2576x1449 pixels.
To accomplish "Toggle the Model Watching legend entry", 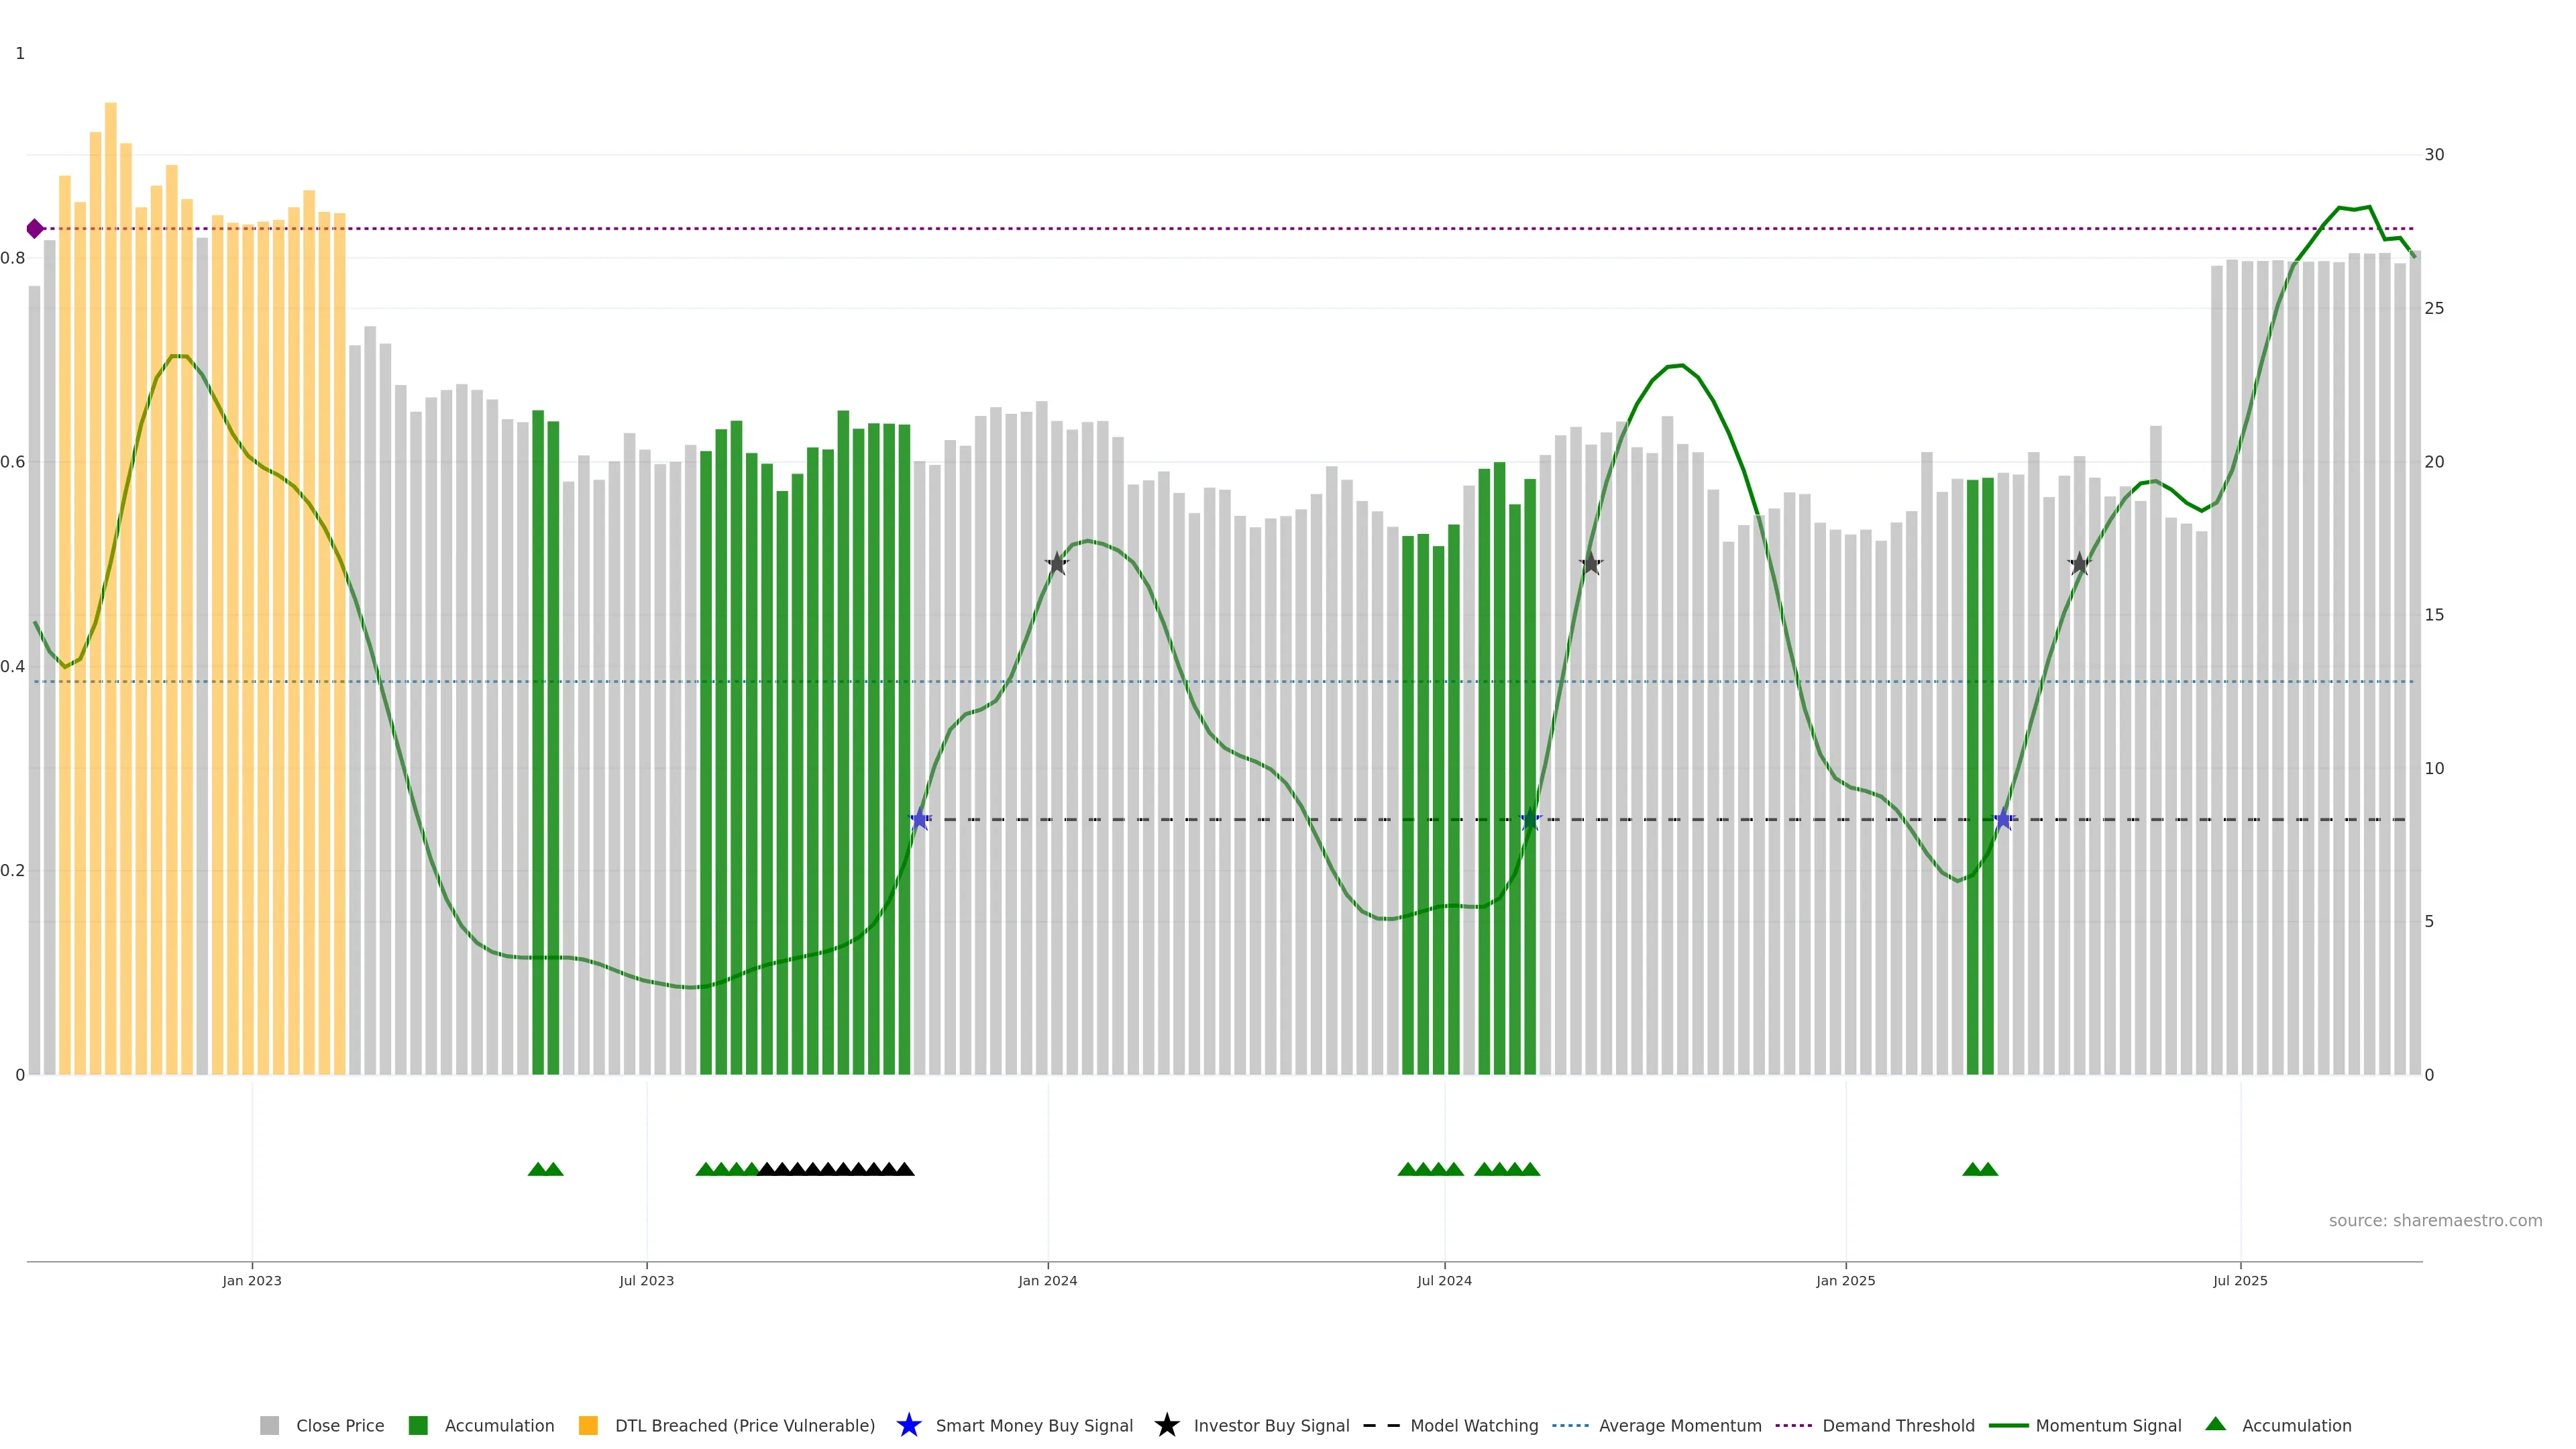I will pos(1473,1426).
